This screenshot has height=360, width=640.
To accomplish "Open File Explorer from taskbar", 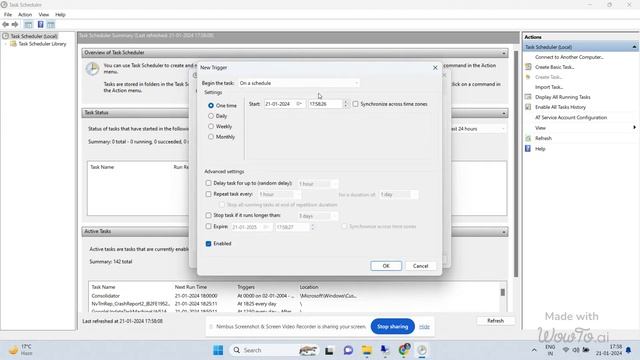I will pyautogui.click(x=367, y=350).
